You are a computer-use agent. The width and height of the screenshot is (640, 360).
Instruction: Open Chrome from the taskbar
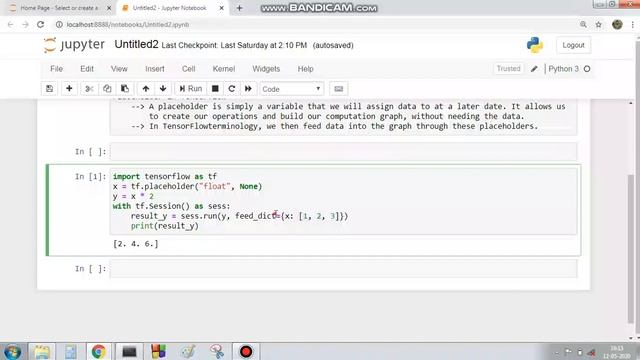[98, 351]
